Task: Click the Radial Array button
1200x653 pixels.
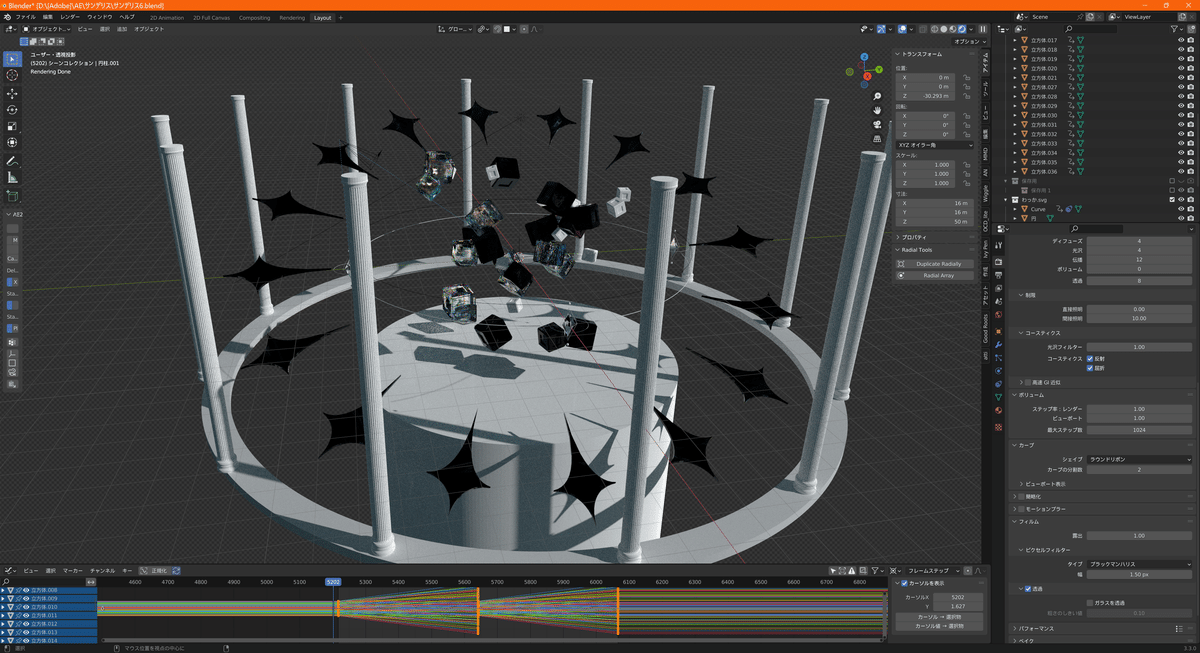Action: 934,275
